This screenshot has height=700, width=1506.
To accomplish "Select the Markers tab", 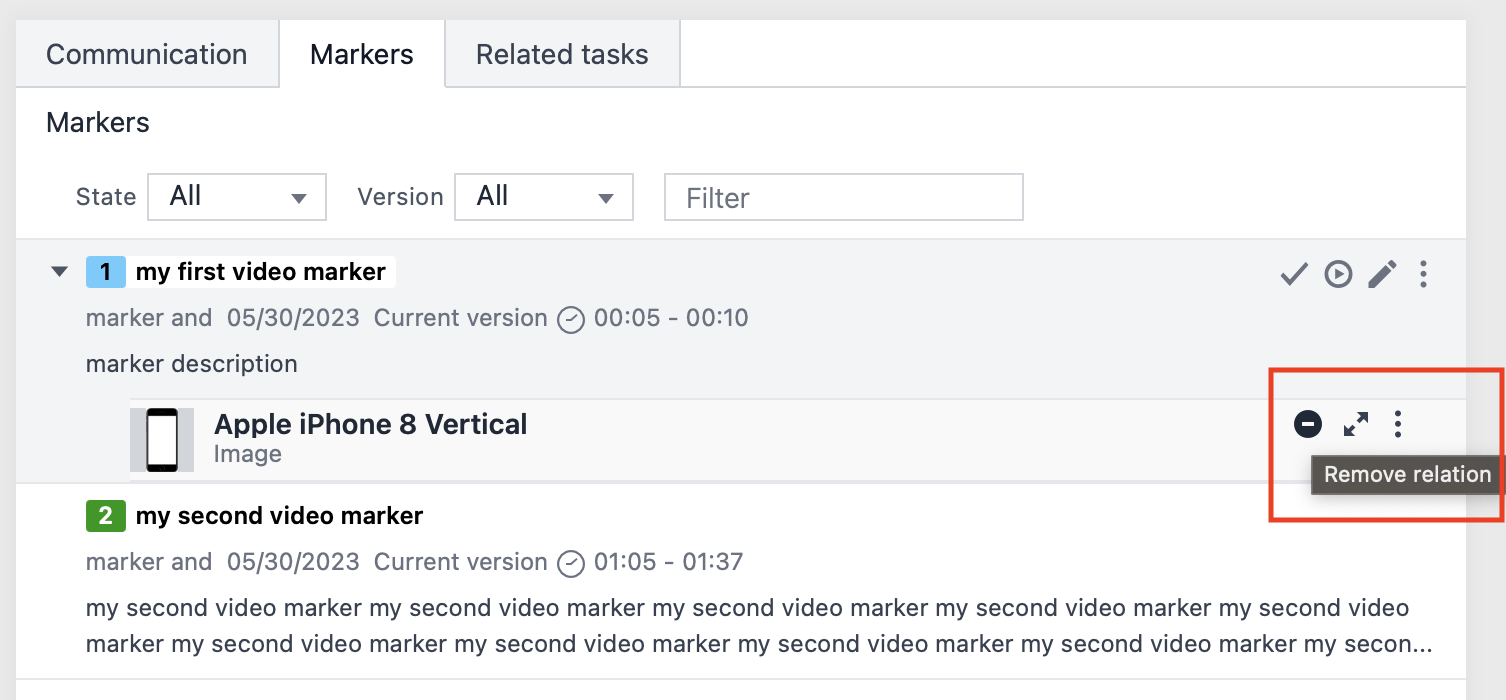I will click(x=361, y=54).
